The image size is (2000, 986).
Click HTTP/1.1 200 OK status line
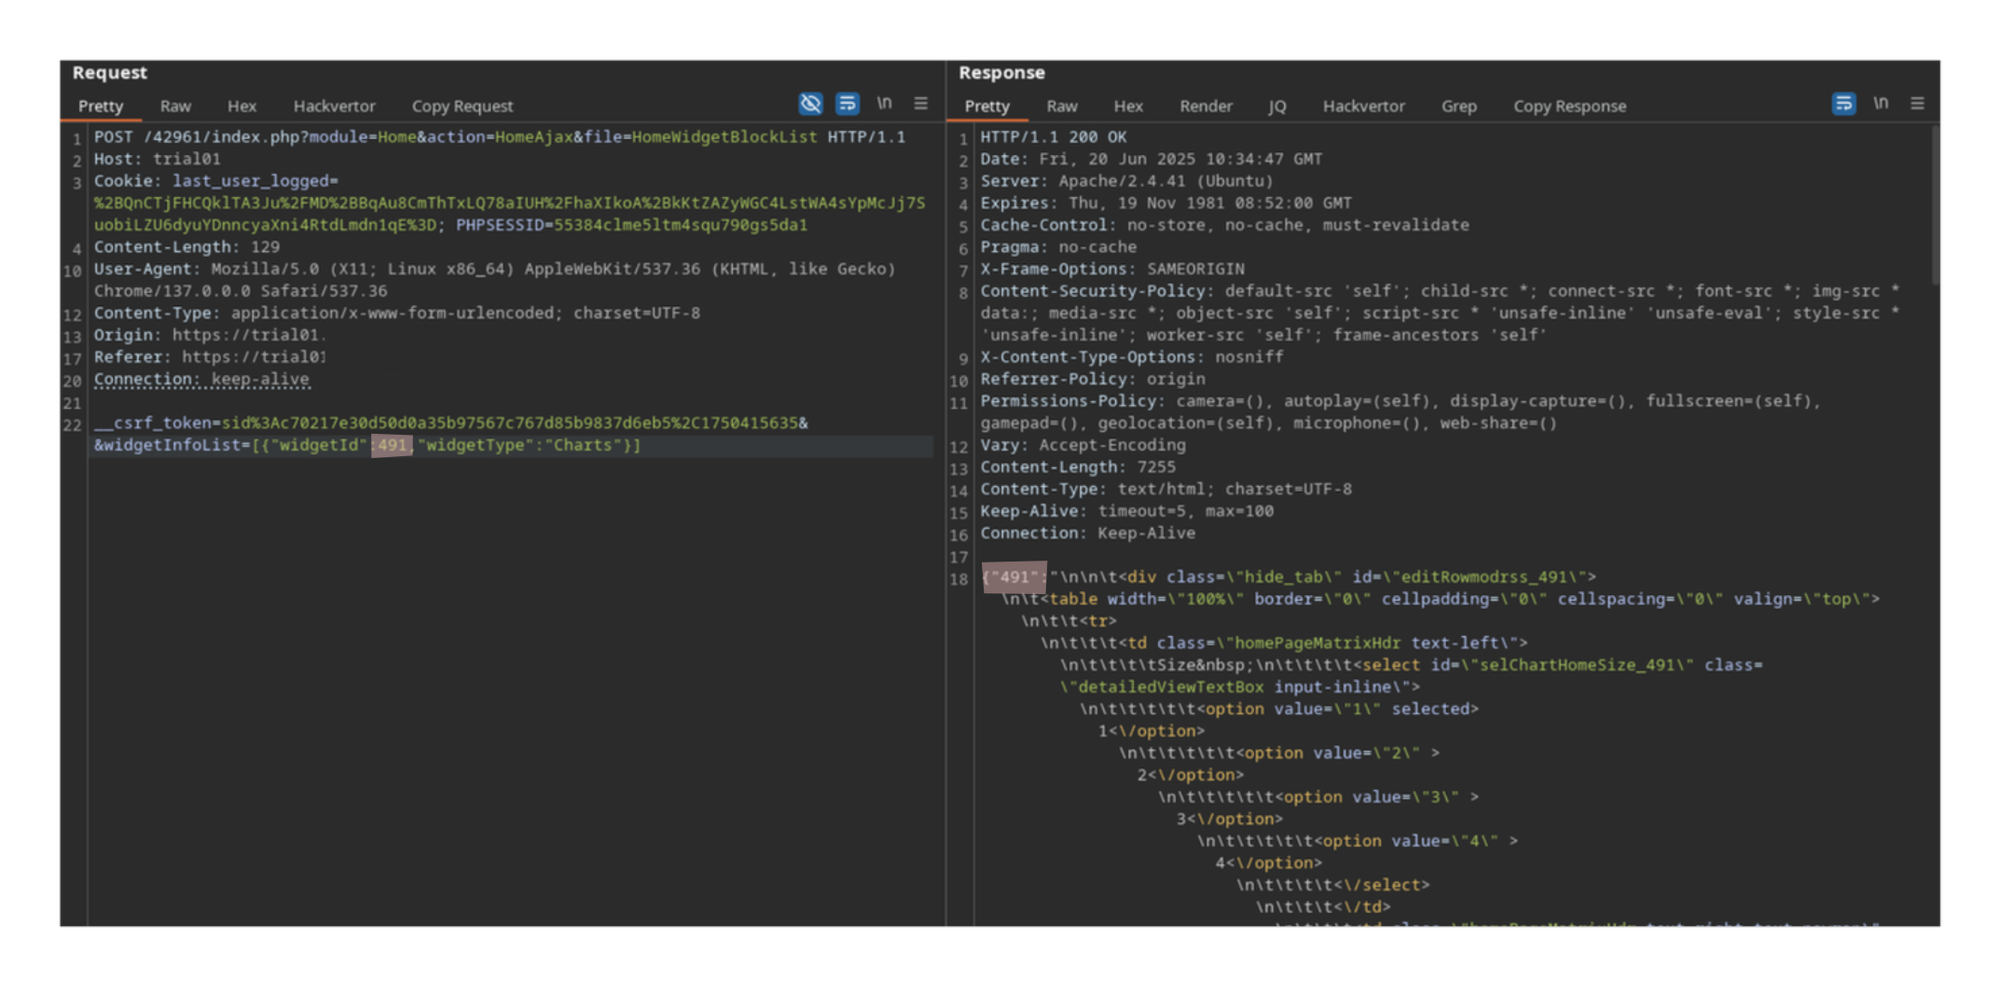tap(1053, 137)
